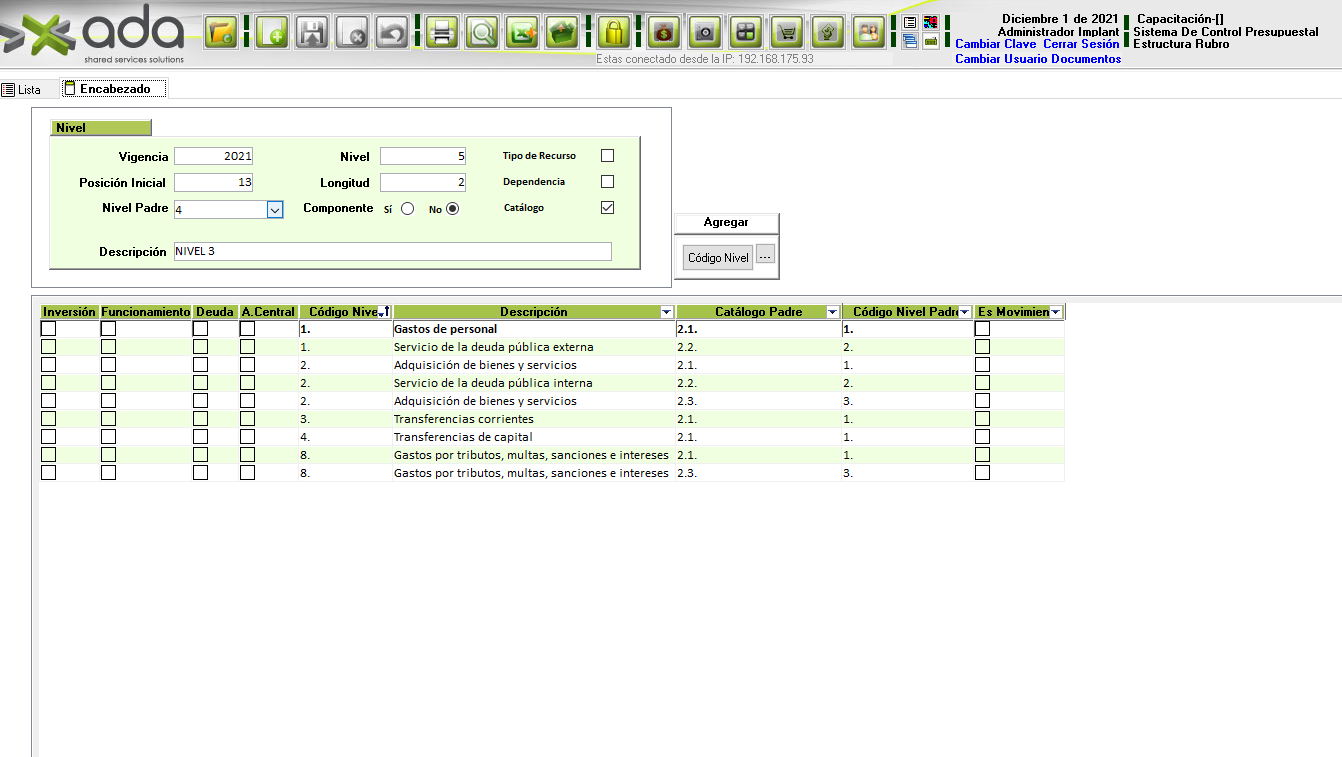Select the Encabezado tab
This screenshot has width=1342, height=757.
coord(113,89)
